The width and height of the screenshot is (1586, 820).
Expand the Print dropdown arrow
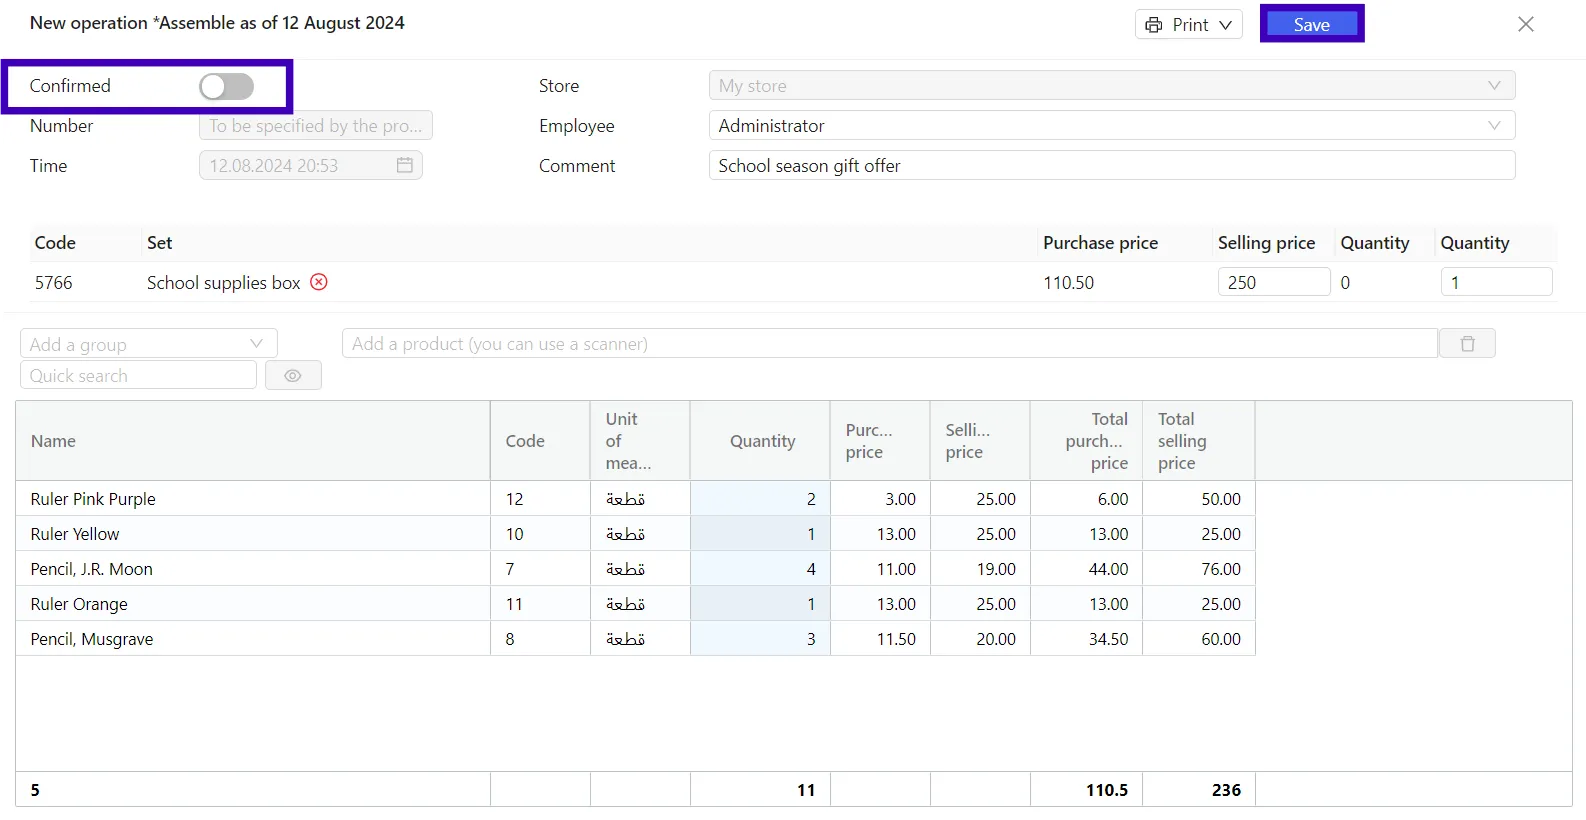click(x=1225, y=25)
